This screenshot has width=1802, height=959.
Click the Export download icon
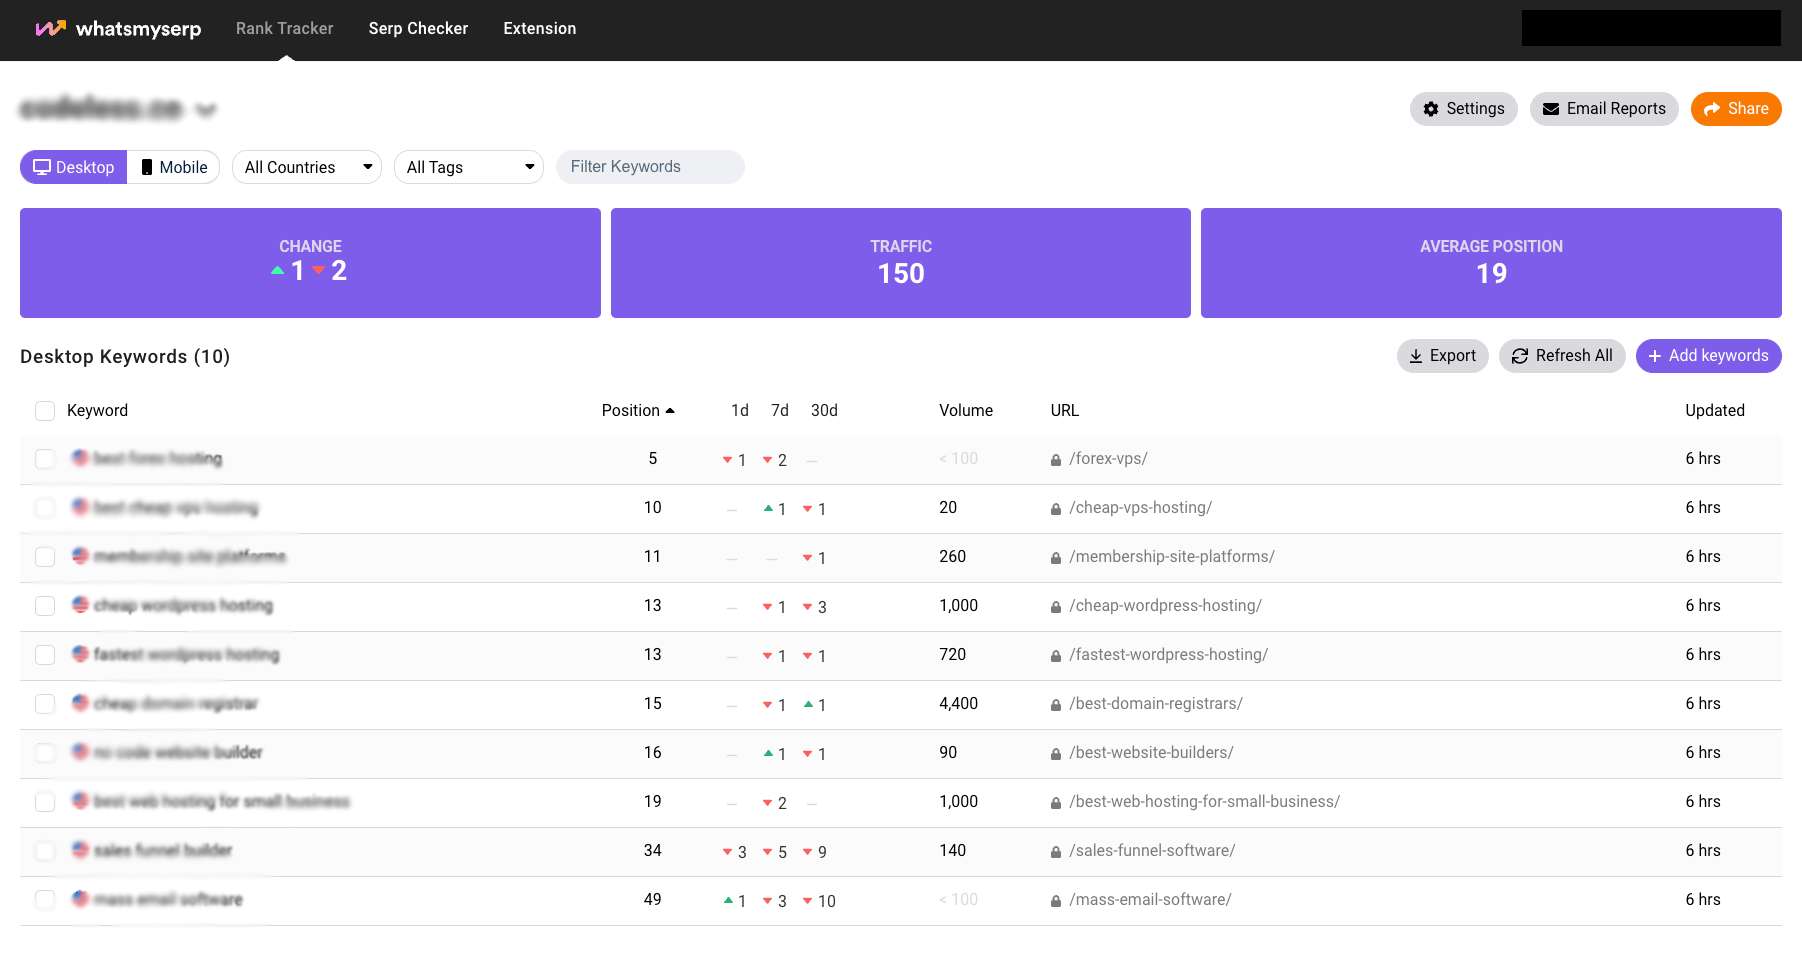(x=1416, y=355)
